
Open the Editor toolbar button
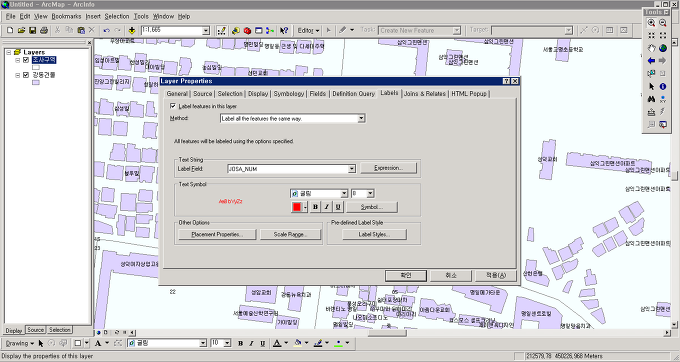[x=221, y=30]
